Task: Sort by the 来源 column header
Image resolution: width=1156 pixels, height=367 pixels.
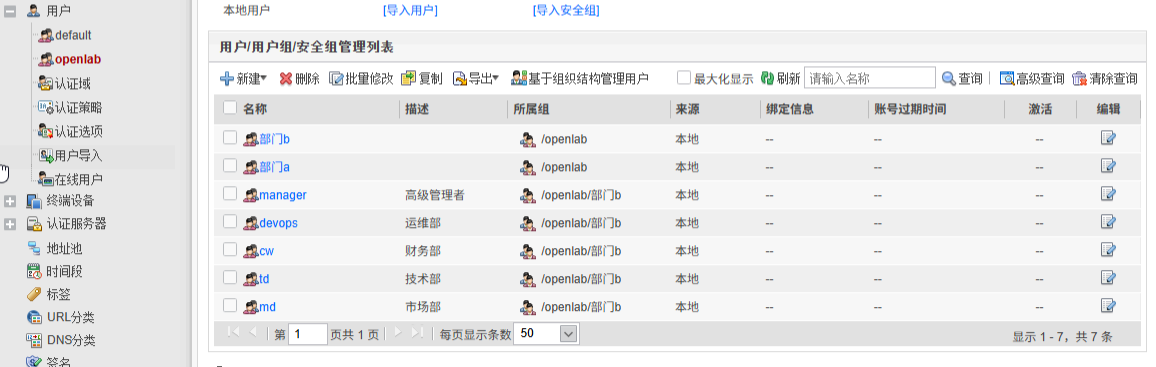Action: 687,109
